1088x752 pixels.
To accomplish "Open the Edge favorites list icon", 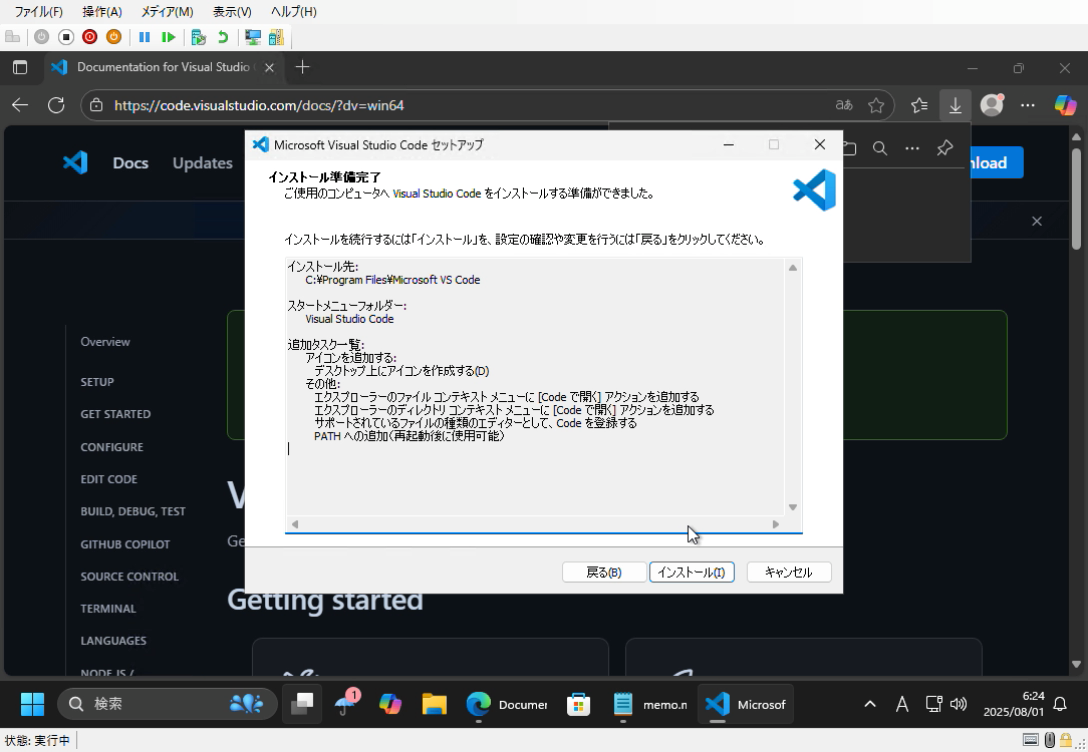I will tap(919, 105).
